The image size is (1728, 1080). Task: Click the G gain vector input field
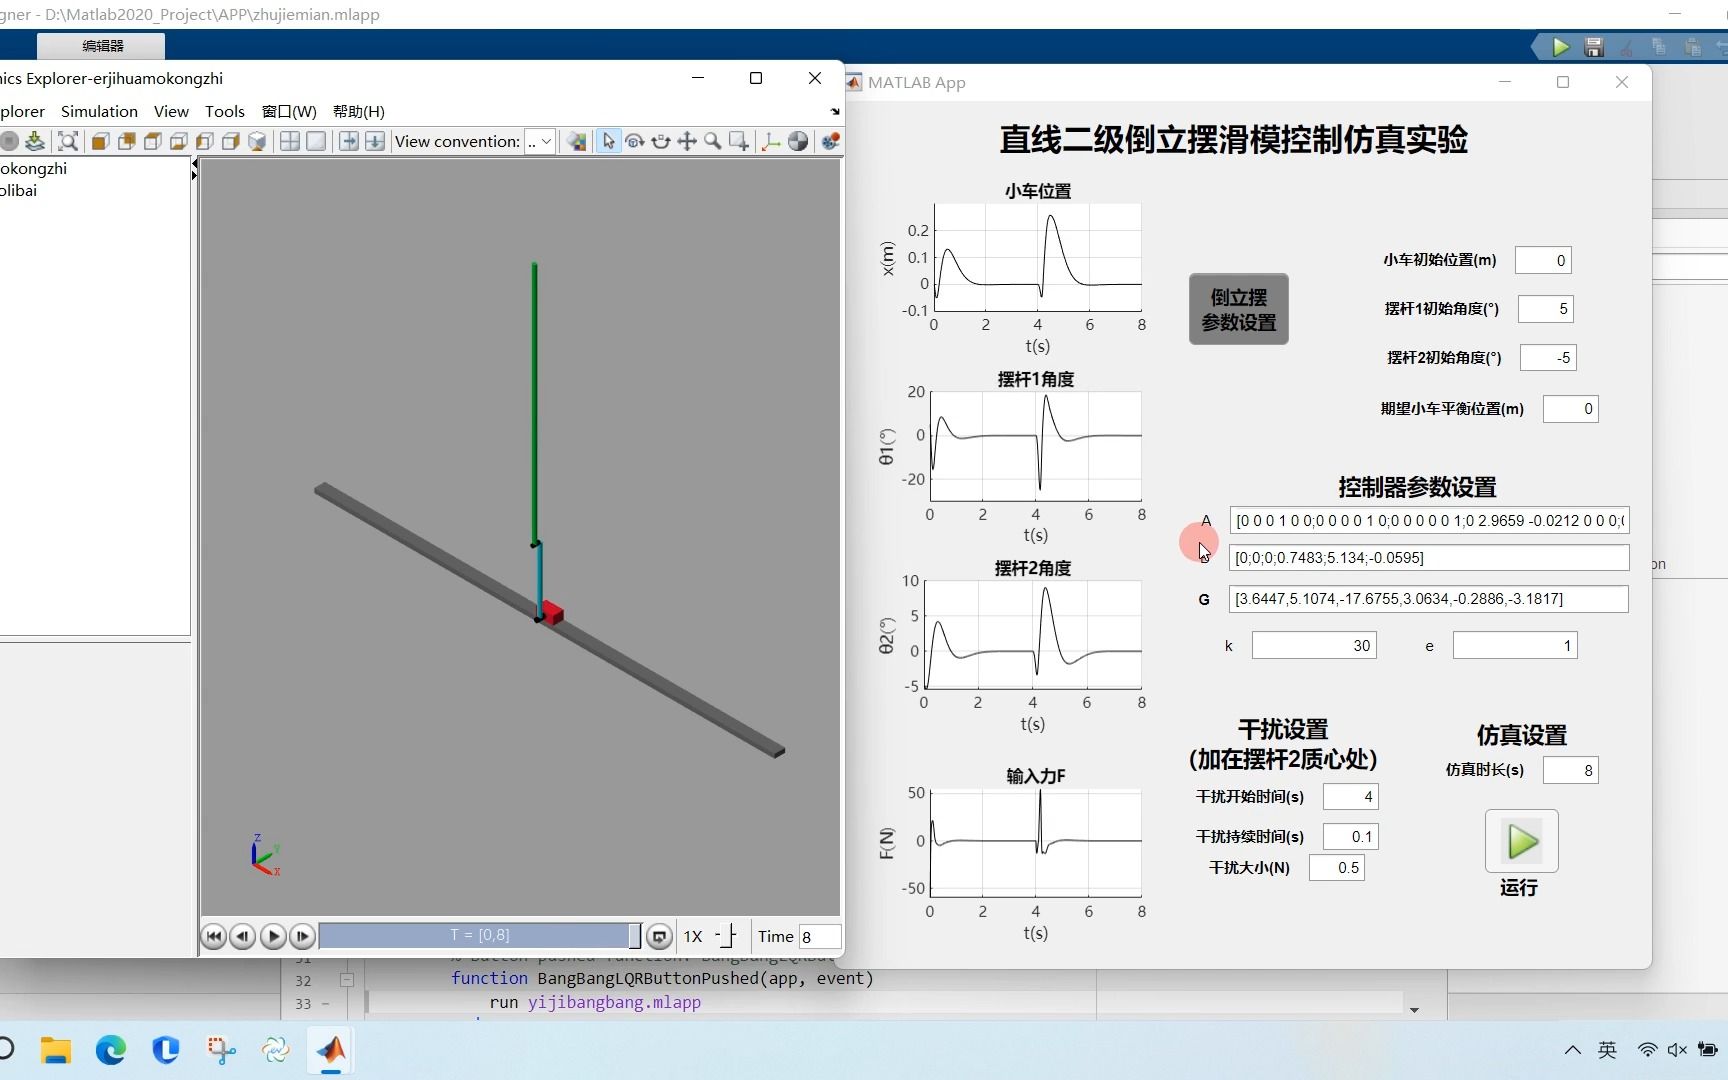coord(1429,599)
